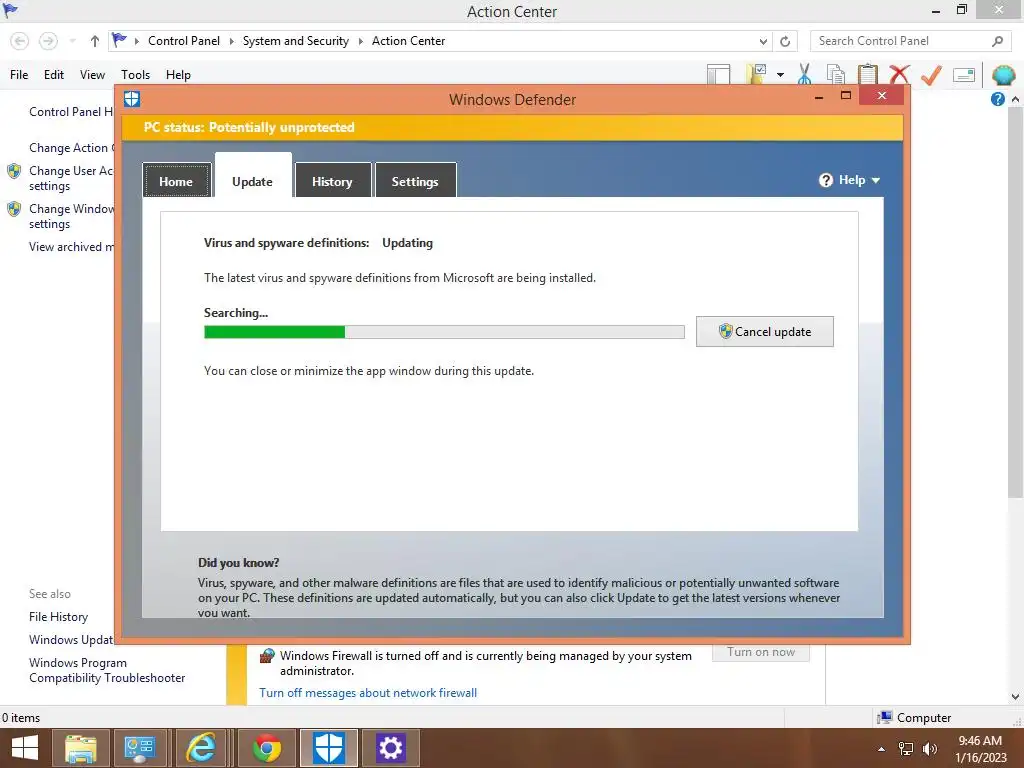Expand the address bar history dropdown
The image size is (1024, 768).
pos(763,41)
